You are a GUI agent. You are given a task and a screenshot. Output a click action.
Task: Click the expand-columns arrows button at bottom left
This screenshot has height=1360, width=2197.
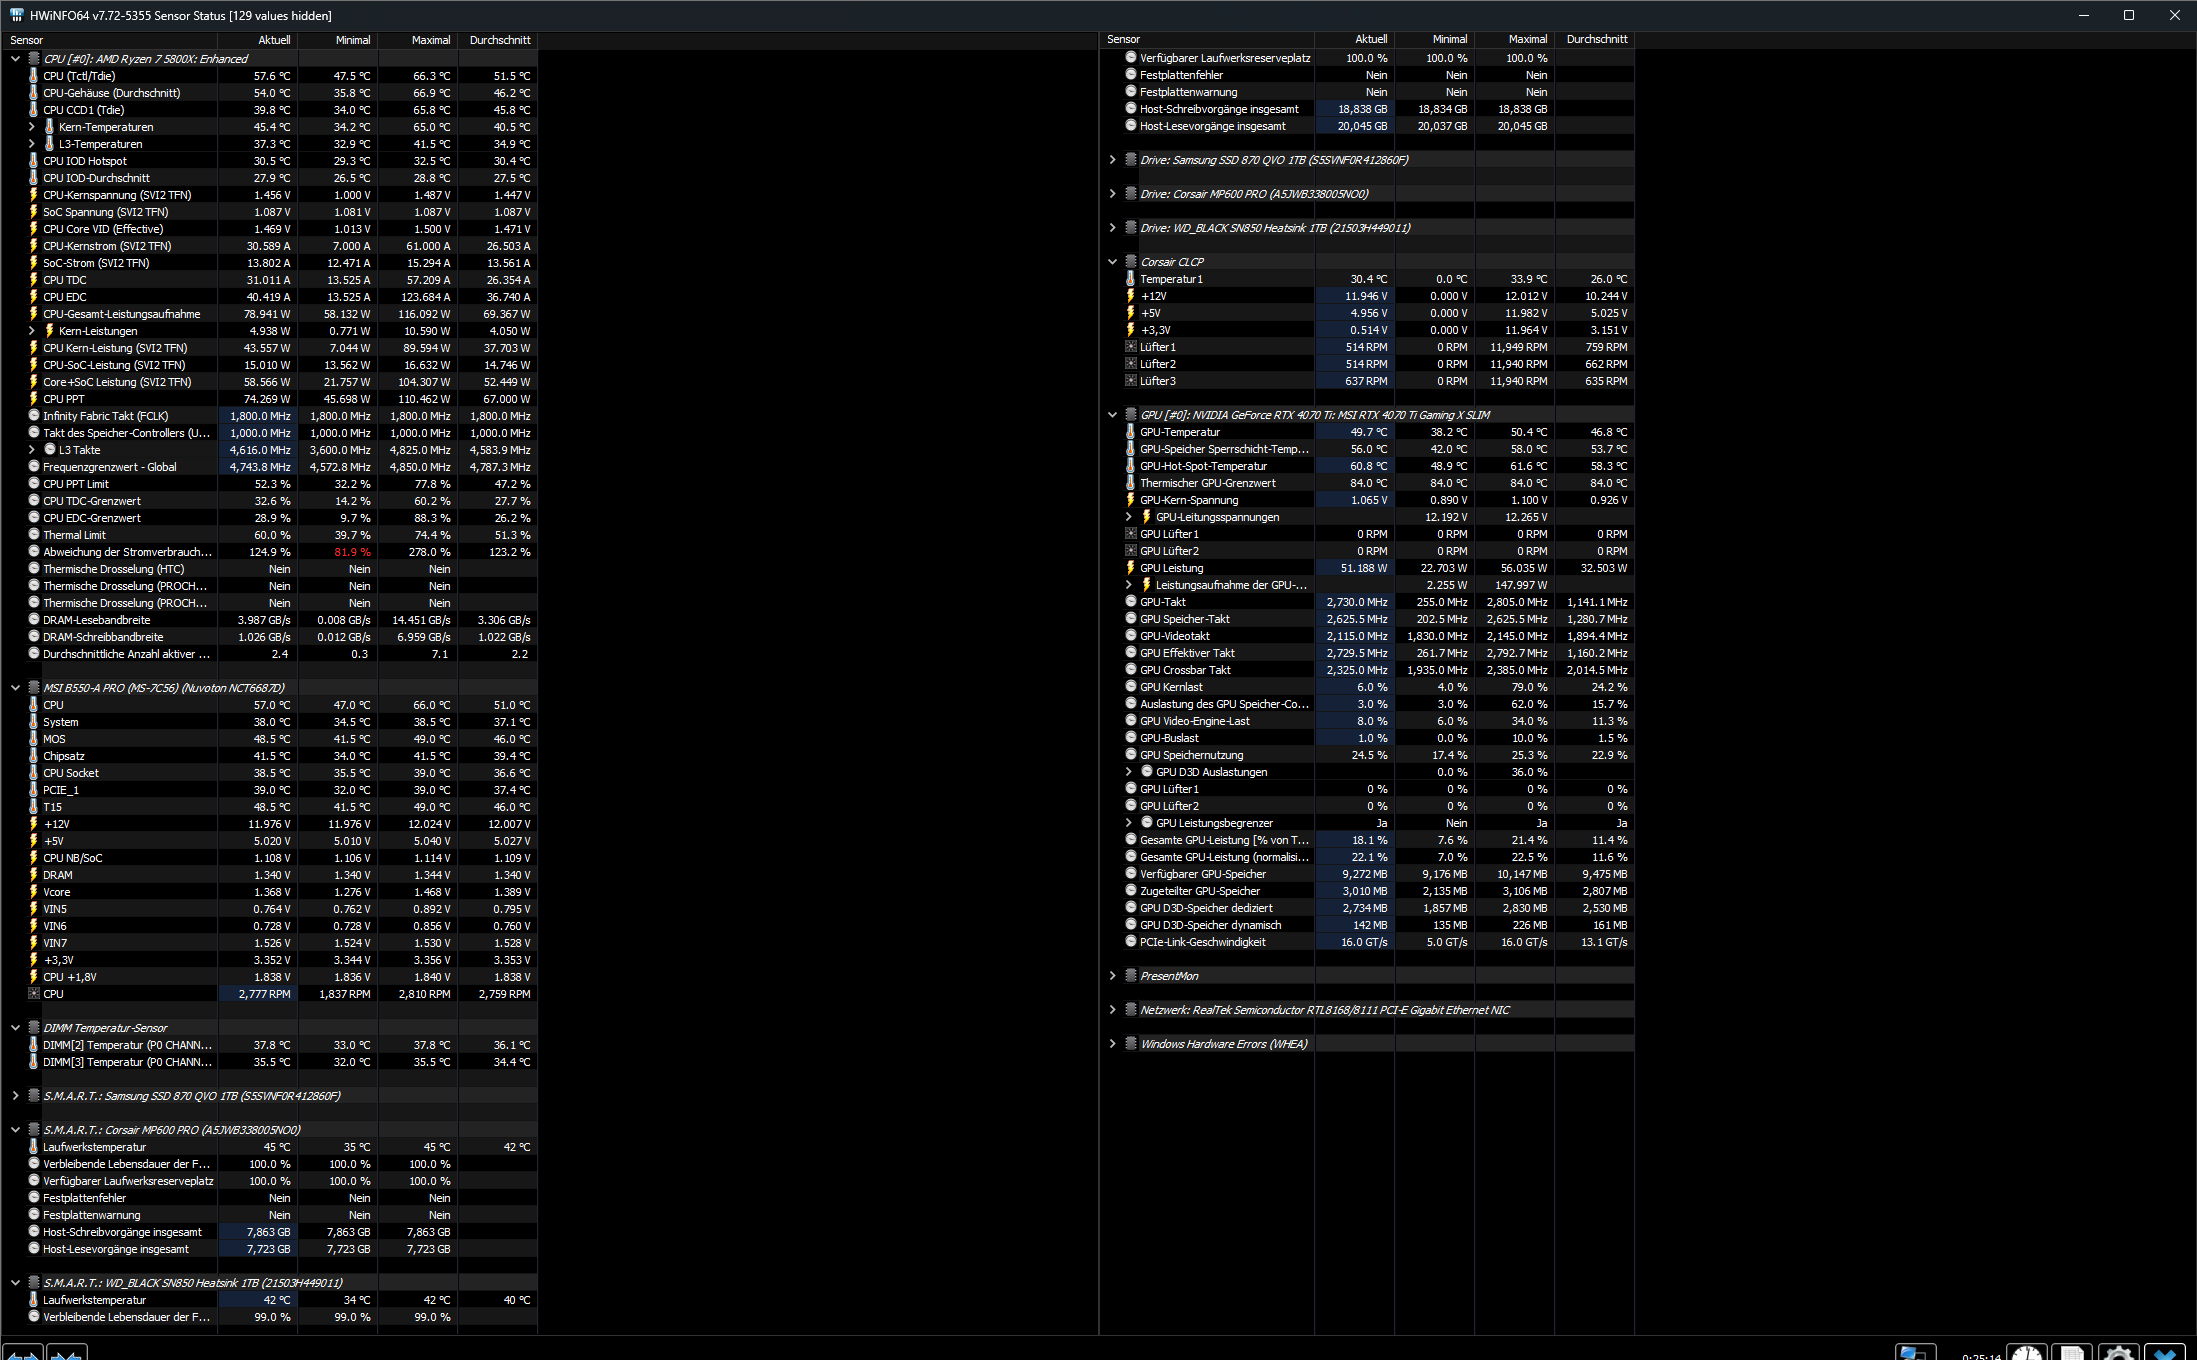[22, 1353]
